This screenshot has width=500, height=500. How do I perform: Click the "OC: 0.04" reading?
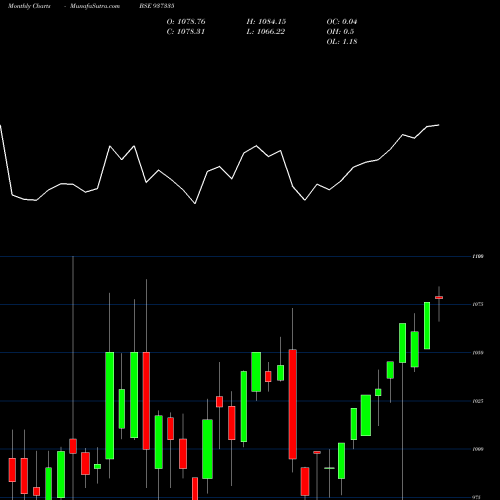click(x=342, y=22)
